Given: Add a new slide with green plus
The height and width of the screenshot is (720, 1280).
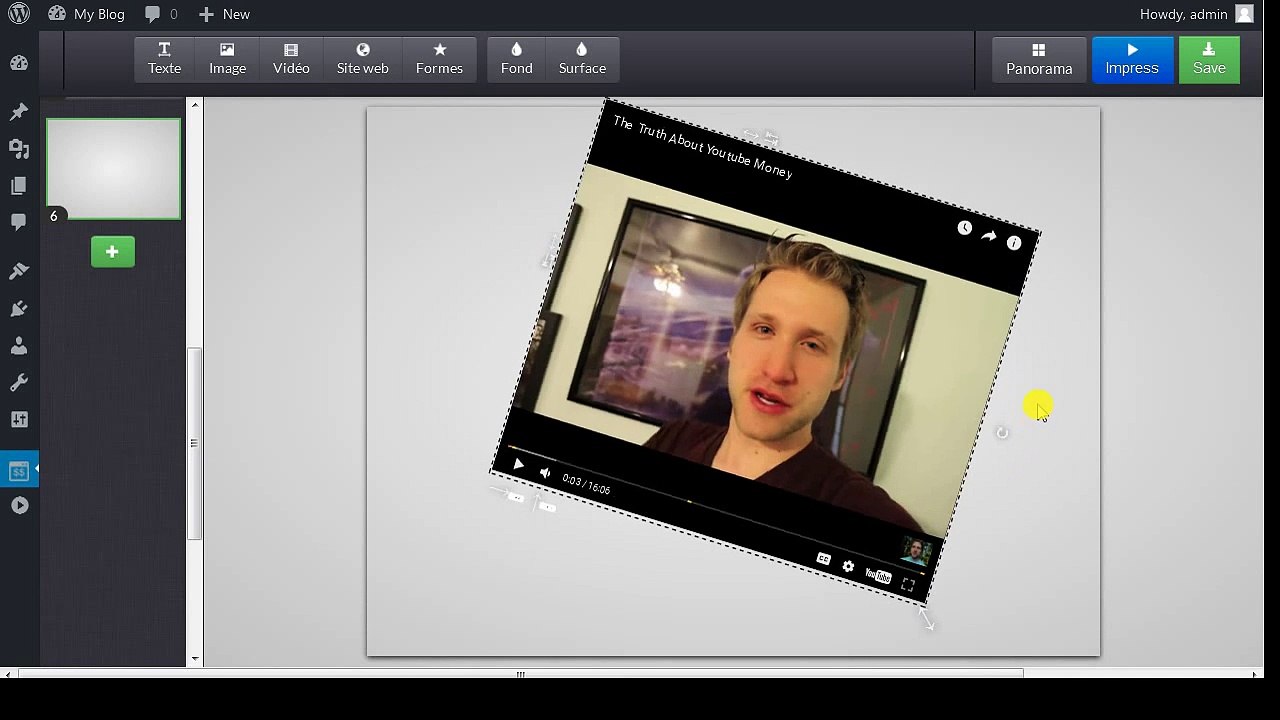Looking at the screenshot, I should [113, 252].
